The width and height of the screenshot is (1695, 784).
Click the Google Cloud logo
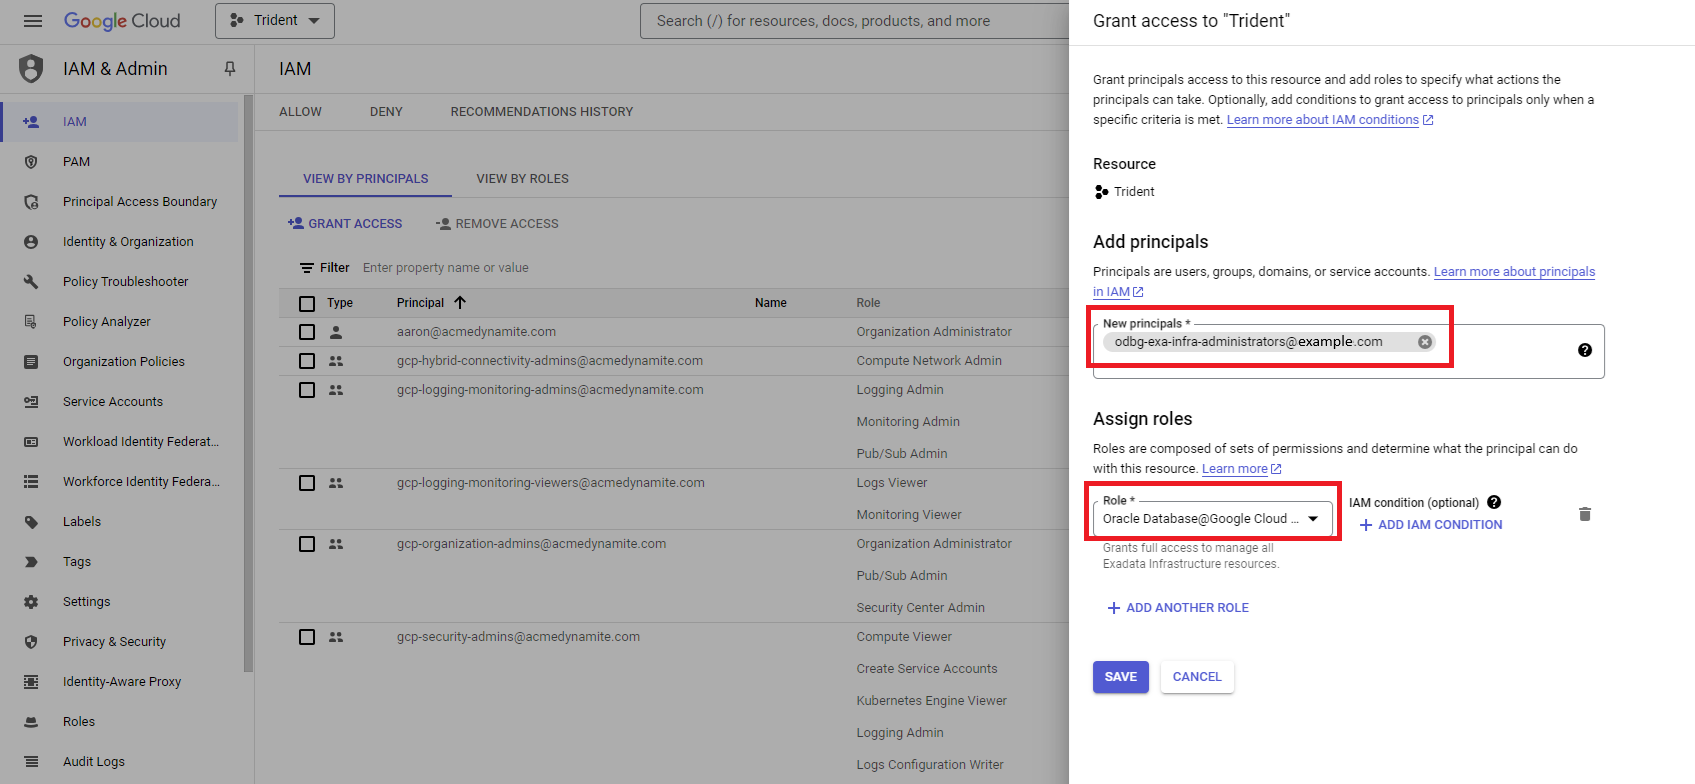click(122, 21)
